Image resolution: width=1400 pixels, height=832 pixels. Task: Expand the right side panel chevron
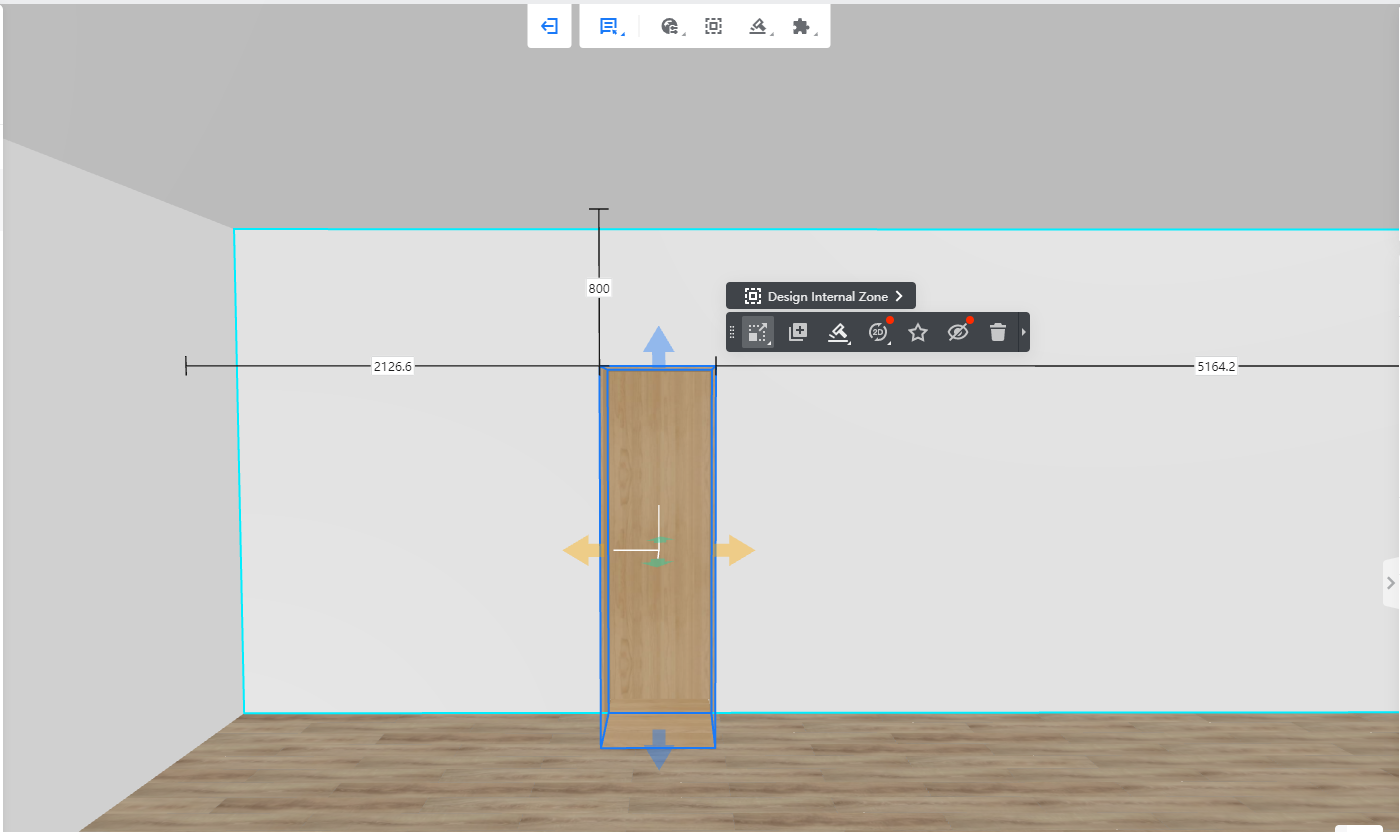click(x=1390, y=583)
